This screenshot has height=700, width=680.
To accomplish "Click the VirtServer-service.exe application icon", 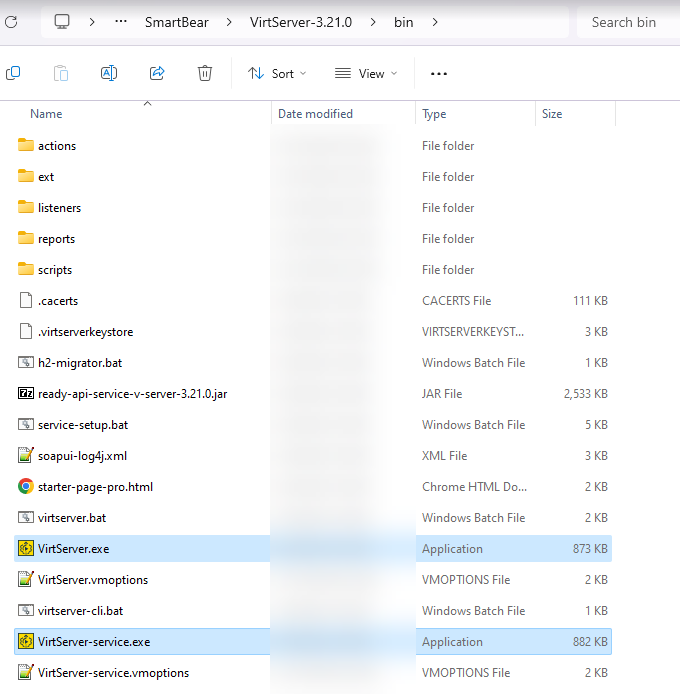I will (x=25, y=641).
